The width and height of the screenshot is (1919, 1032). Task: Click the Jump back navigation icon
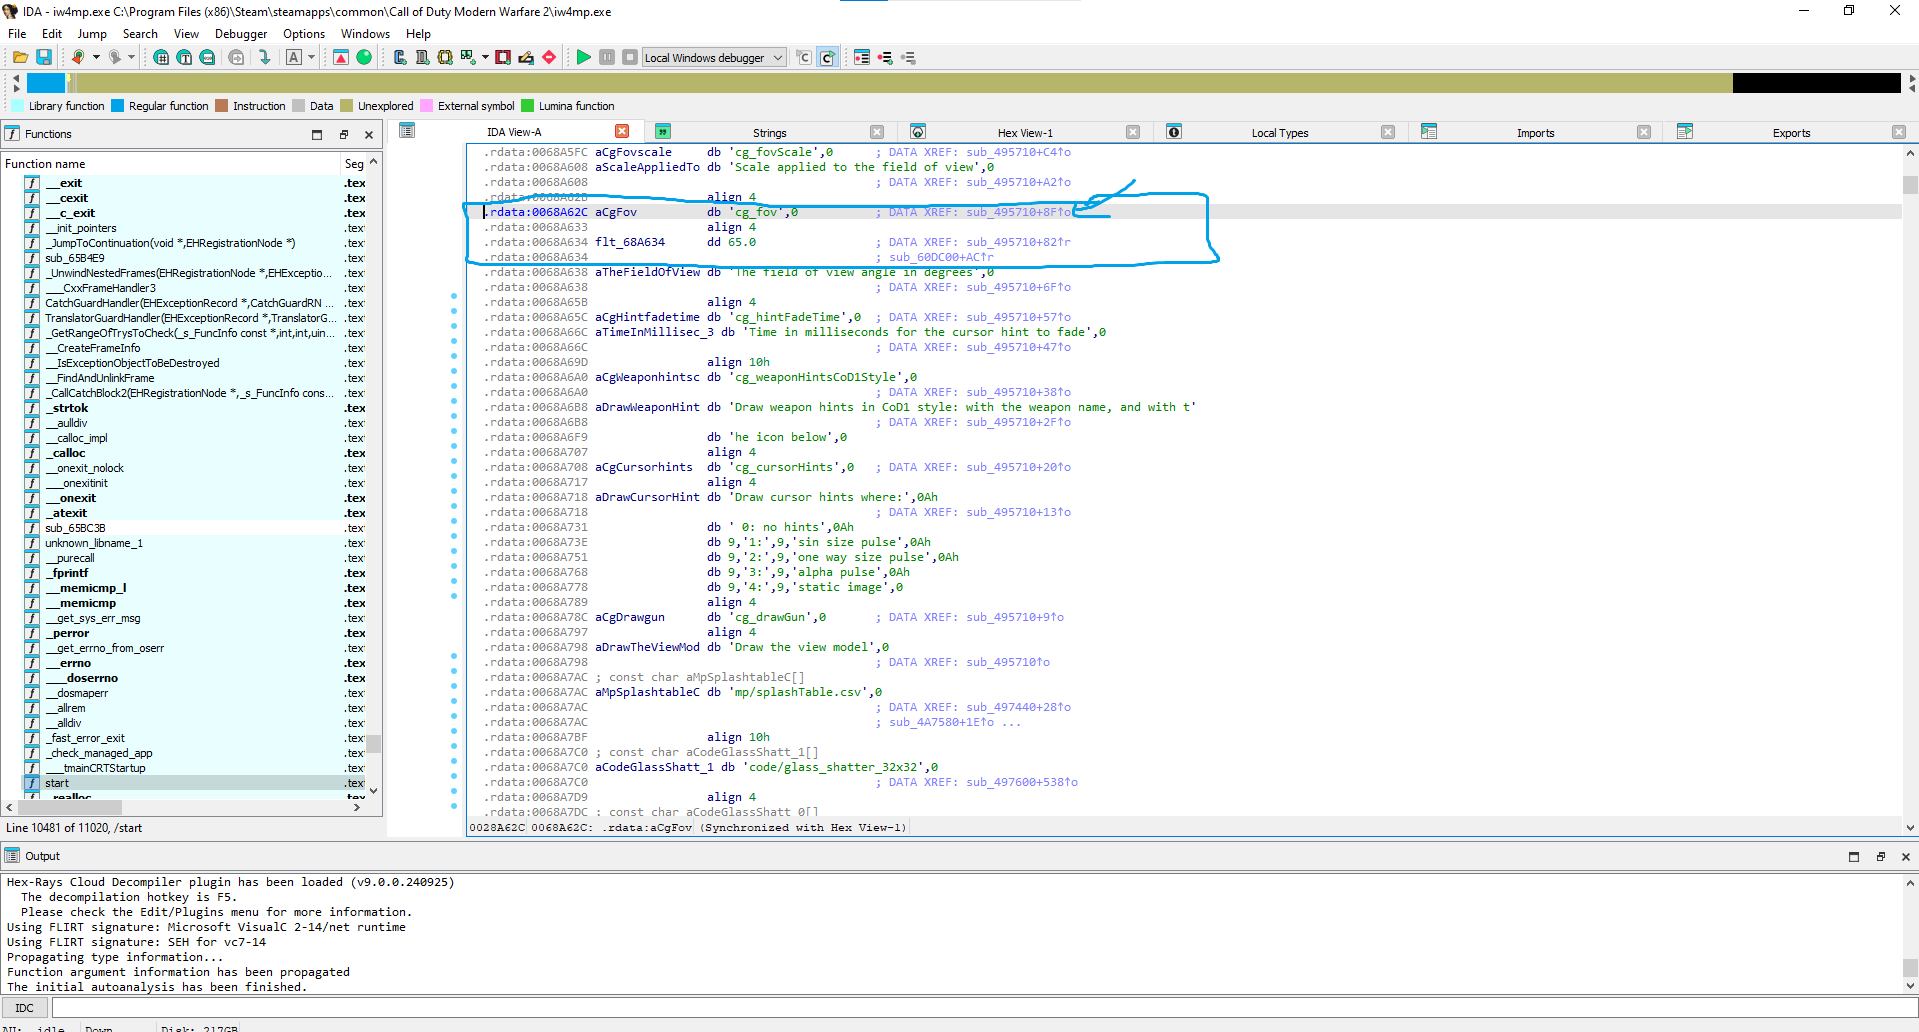point(78,57)
